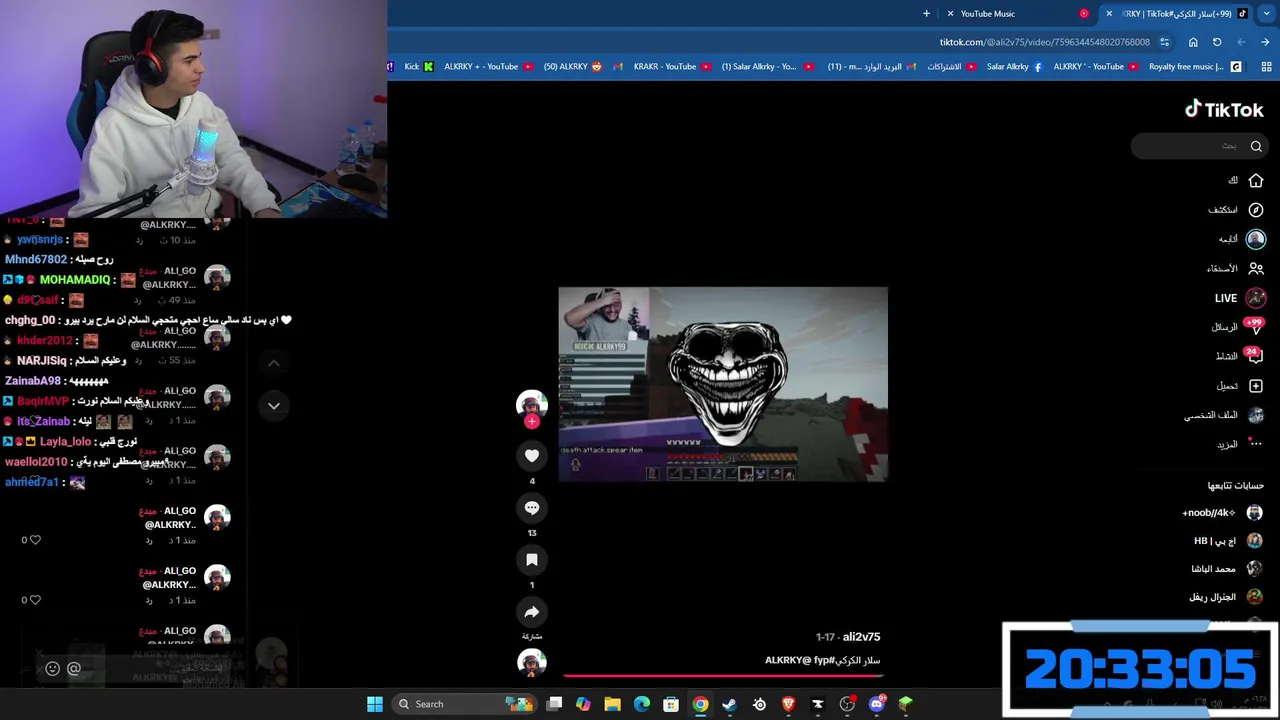
Task: Open the Profile item in sidebar
Action: click(1226, 415)
